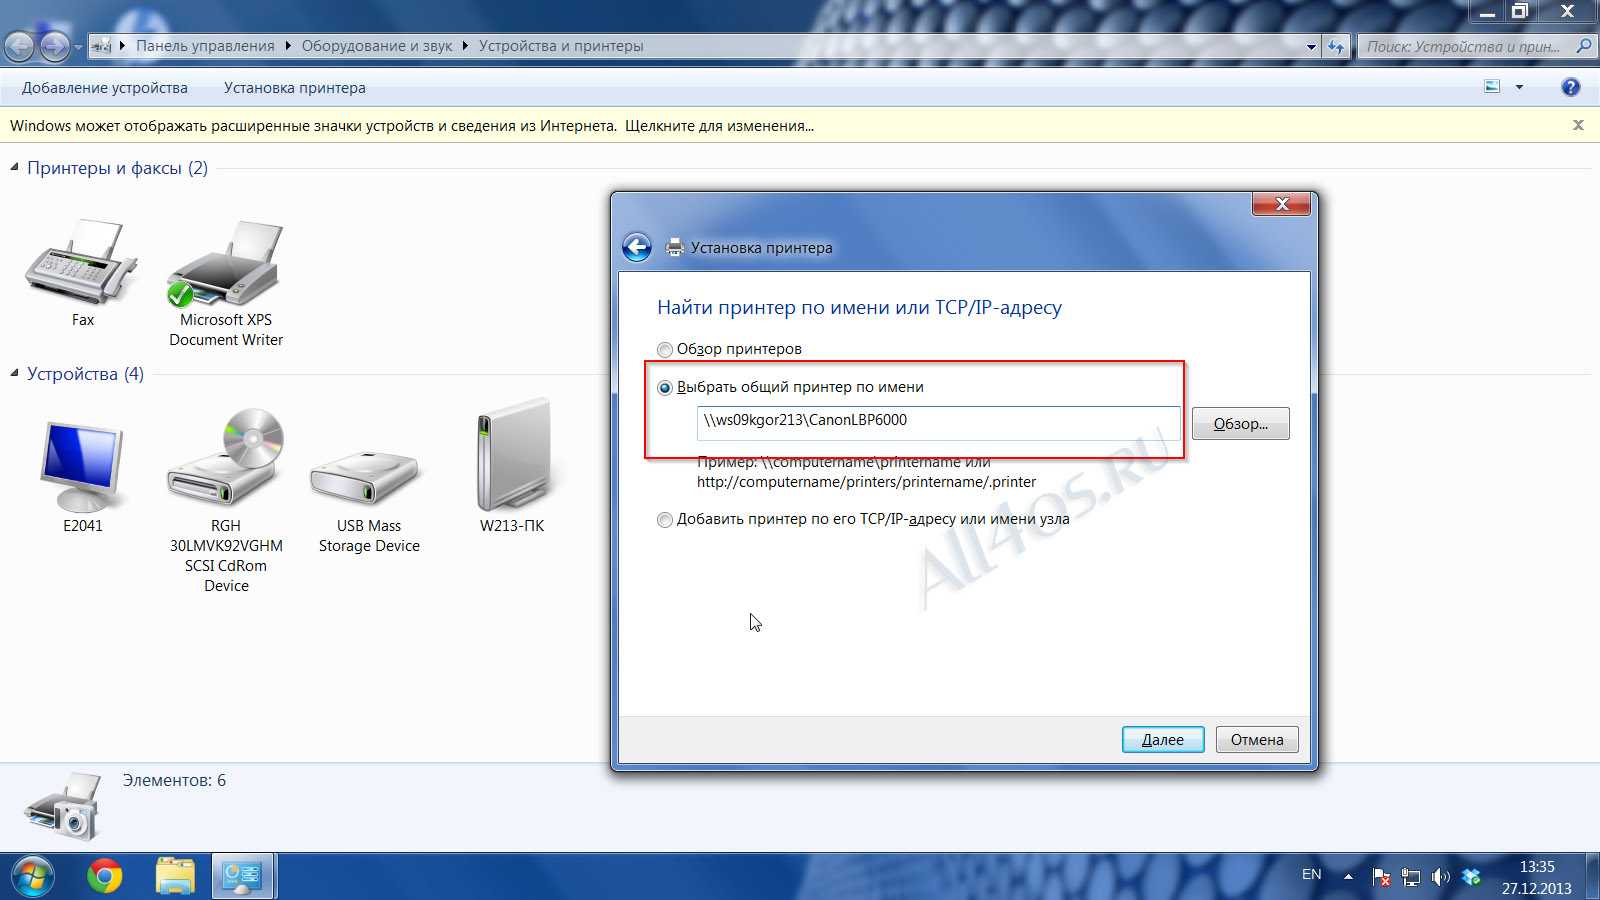This screenshot has height=900, width=1600.
Task: Expand address bar history dropdown
Action: point(1311,46)
